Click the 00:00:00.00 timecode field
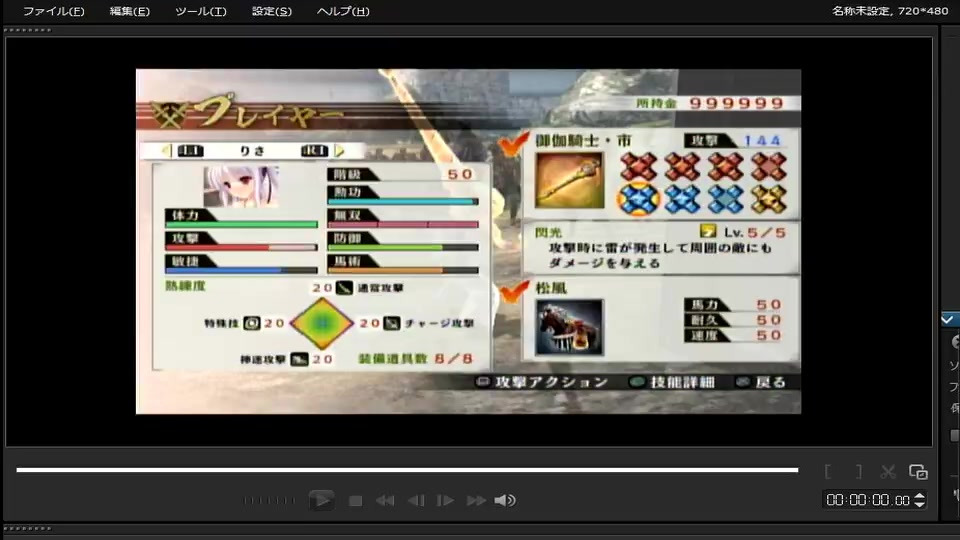This screenshot has height=540, width=960. pyautogui.click(x=868, y=500)
